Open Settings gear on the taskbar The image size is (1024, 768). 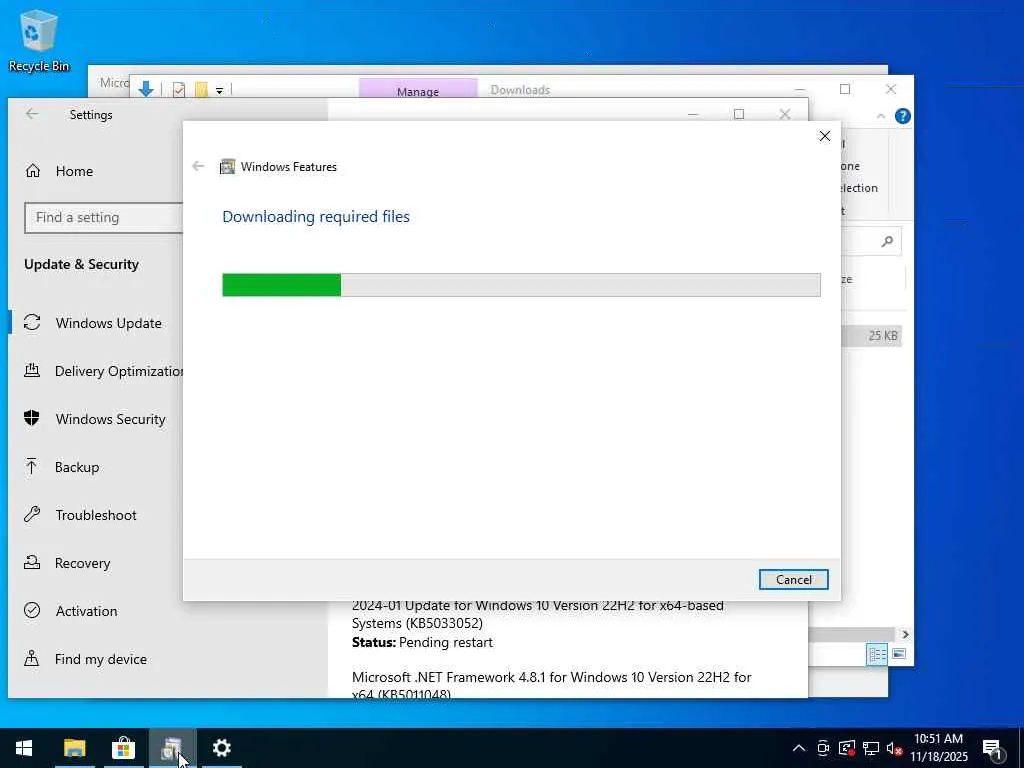click(221, 748)
